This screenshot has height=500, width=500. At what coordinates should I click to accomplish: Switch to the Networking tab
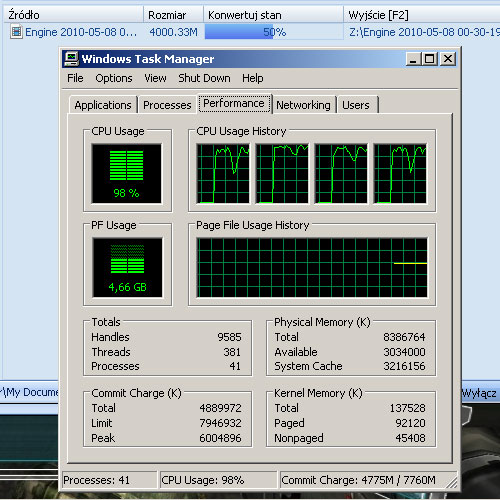(x=303, y=105)
